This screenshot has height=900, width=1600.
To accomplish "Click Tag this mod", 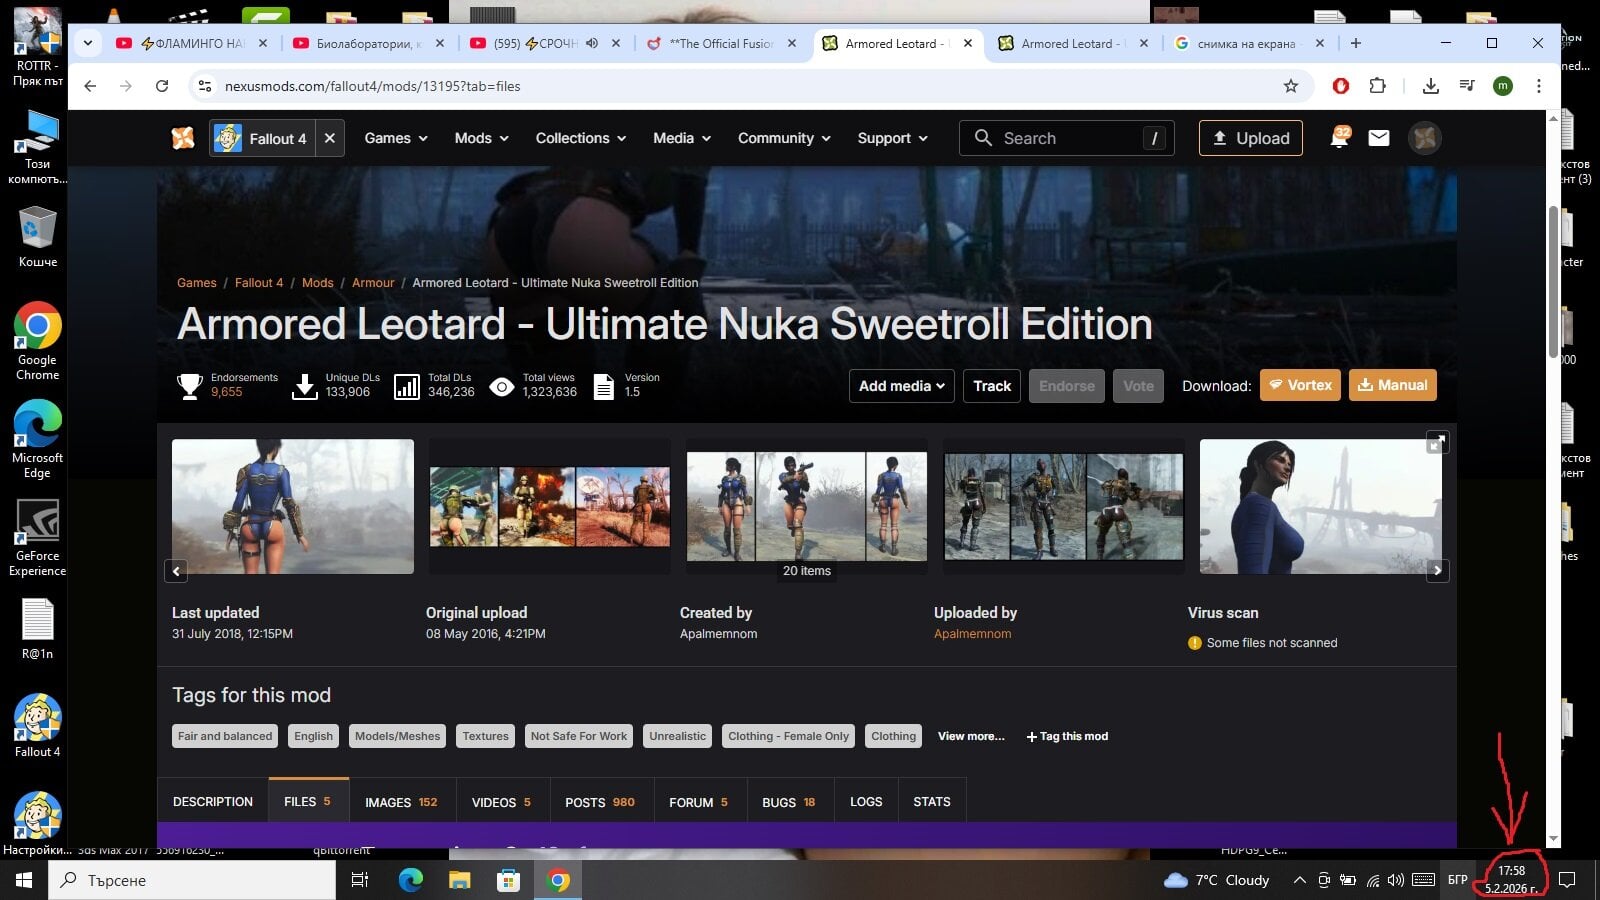I will tap(1067, 736).
